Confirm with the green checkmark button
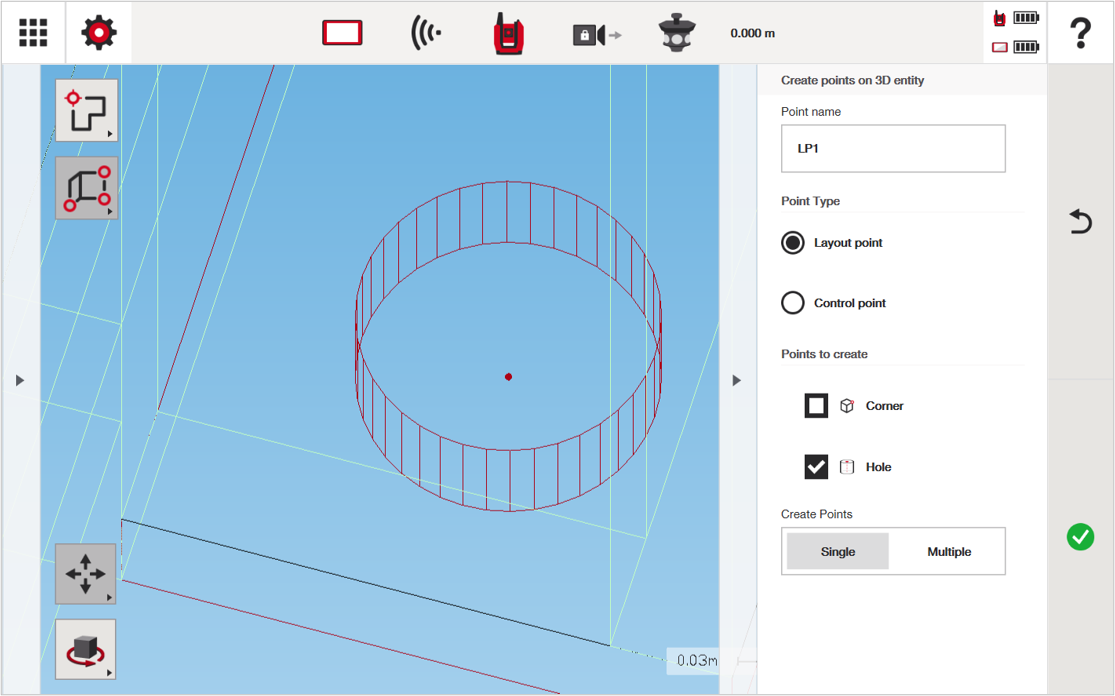 coord(1080,538)
